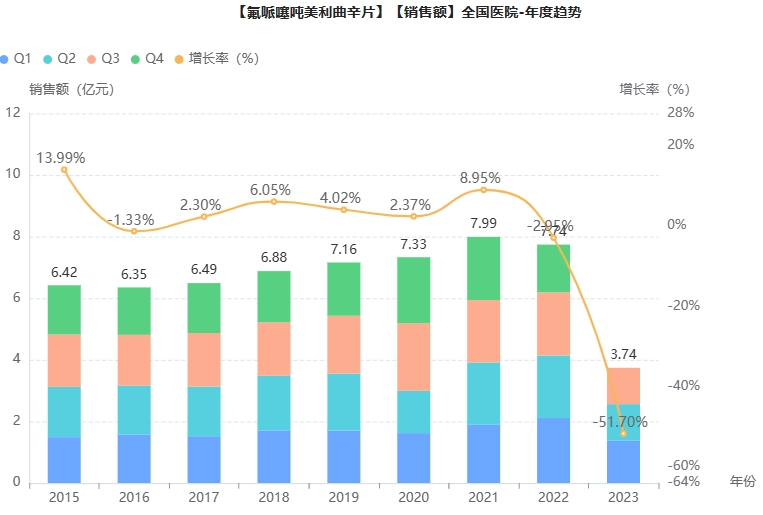Click the 2.37% growth point for 2020

tap(414, 216)
